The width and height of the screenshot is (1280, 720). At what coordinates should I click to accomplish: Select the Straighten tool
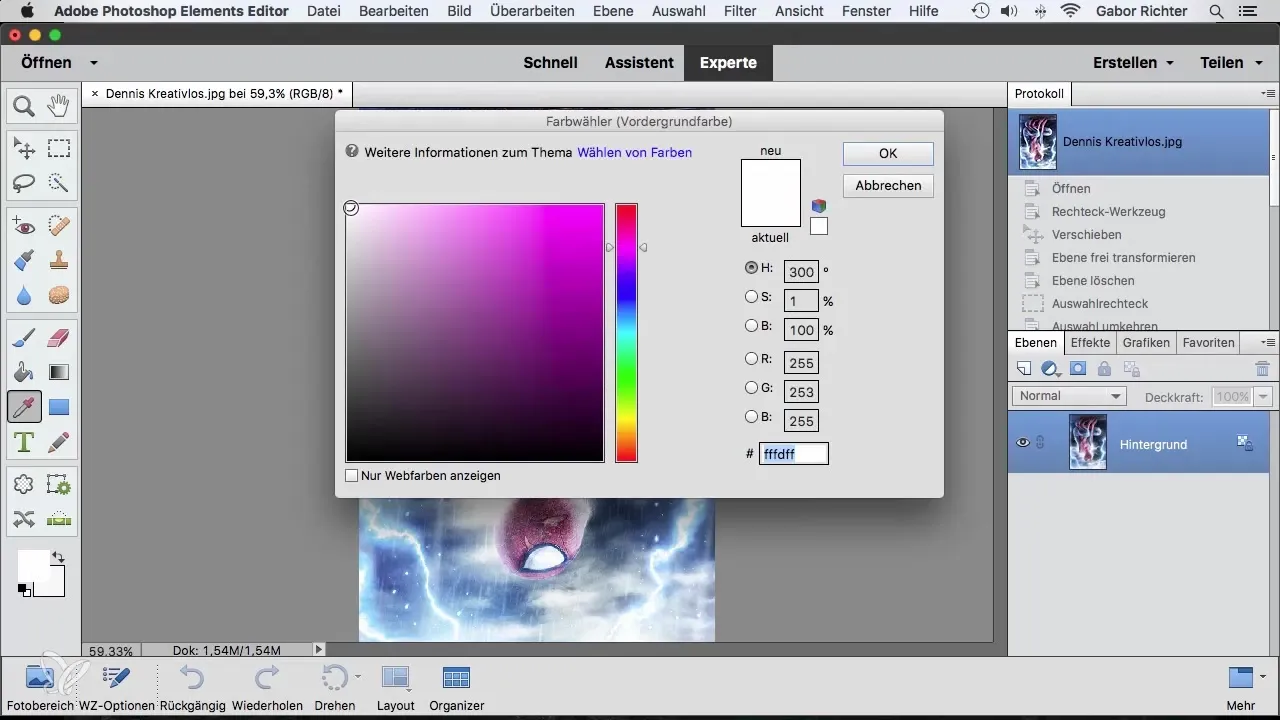pyautogui.click(x=59, y=519)
